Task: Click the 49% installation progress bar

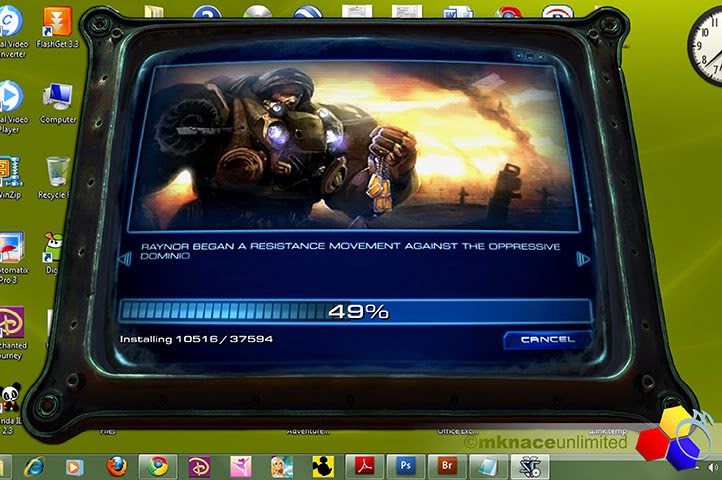Action: pos(355,311)
